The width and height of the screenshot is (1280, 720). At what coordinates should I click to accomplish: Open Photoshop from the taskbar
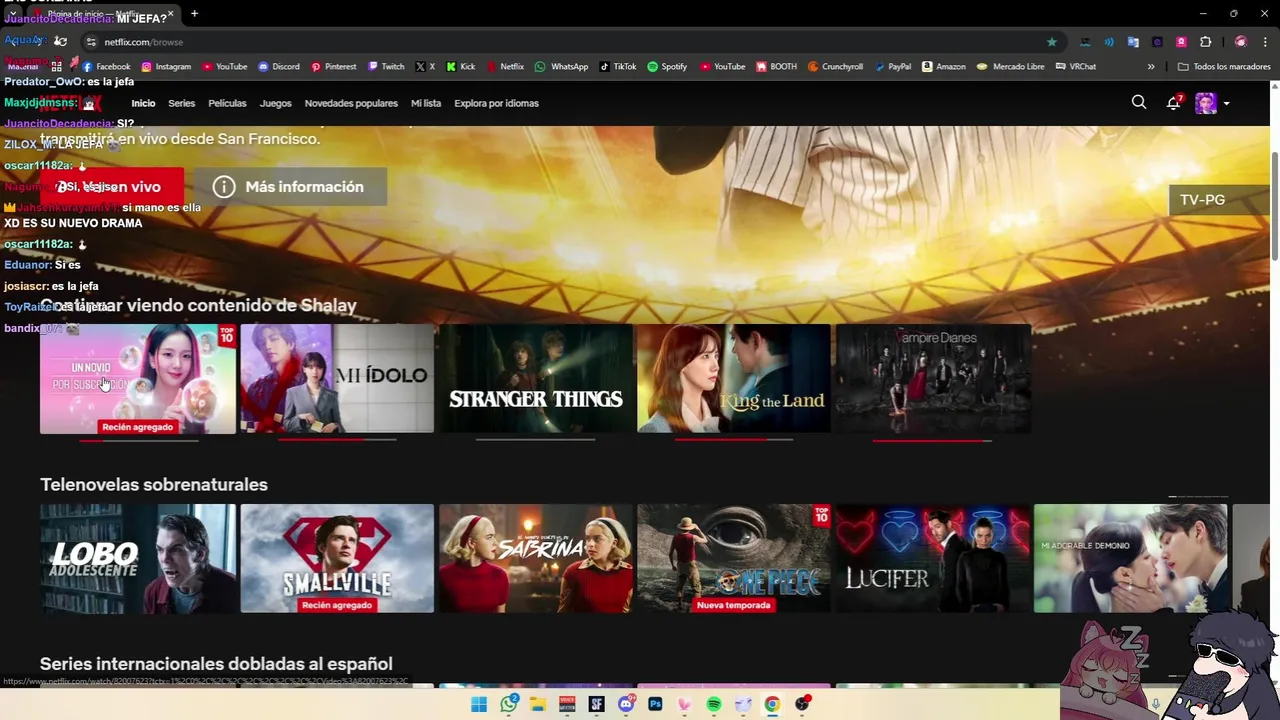[x=655, y=705]
